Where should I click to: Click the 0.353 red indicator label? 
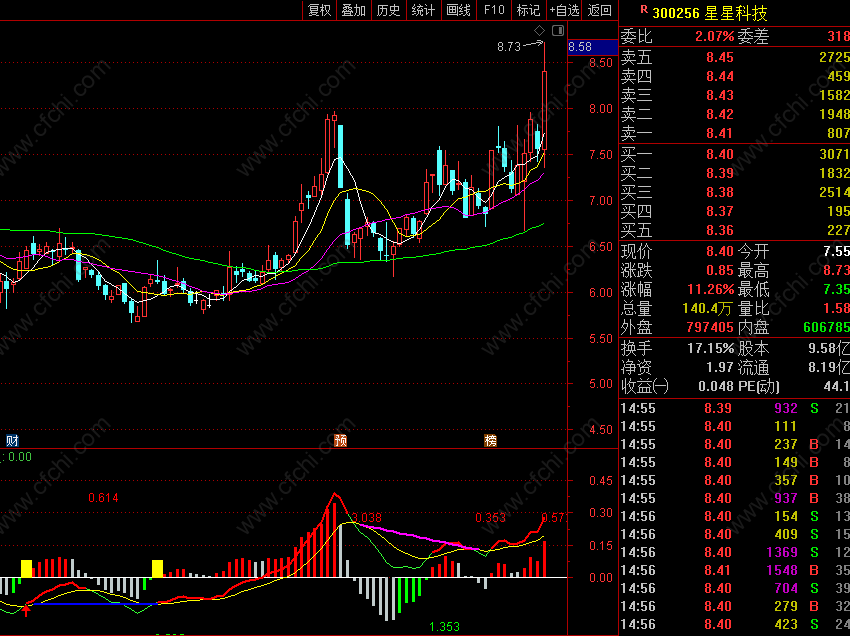coord(491,518)
